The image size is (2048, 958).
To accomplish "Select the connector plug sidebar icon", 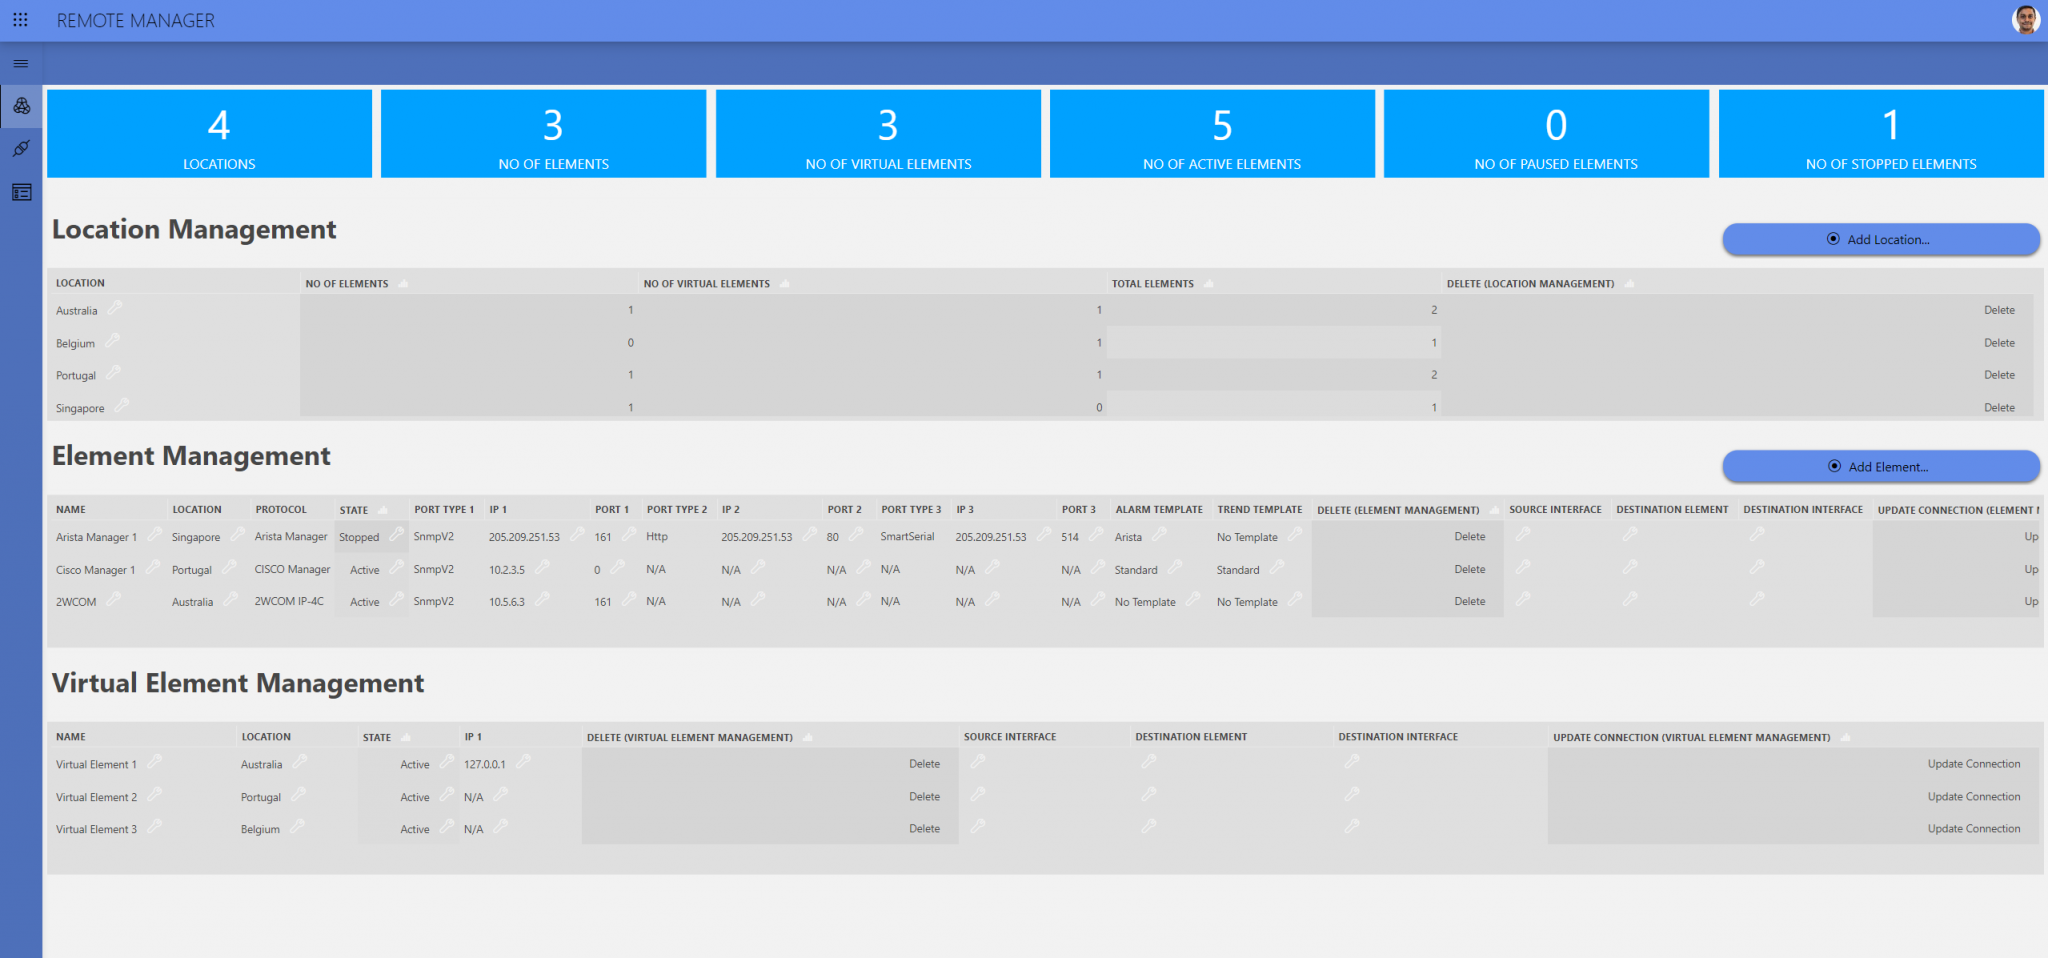I will (20, 148).
